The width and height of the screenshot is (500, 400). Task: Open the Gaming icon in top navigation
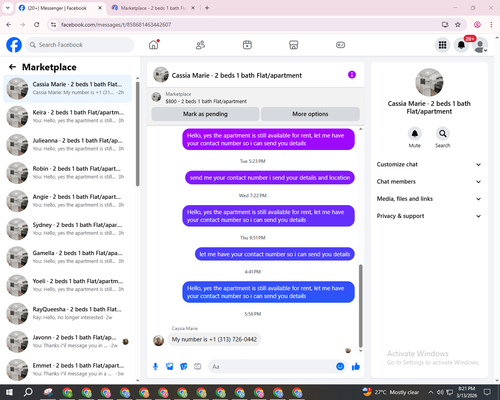click(x=340, y=45)
